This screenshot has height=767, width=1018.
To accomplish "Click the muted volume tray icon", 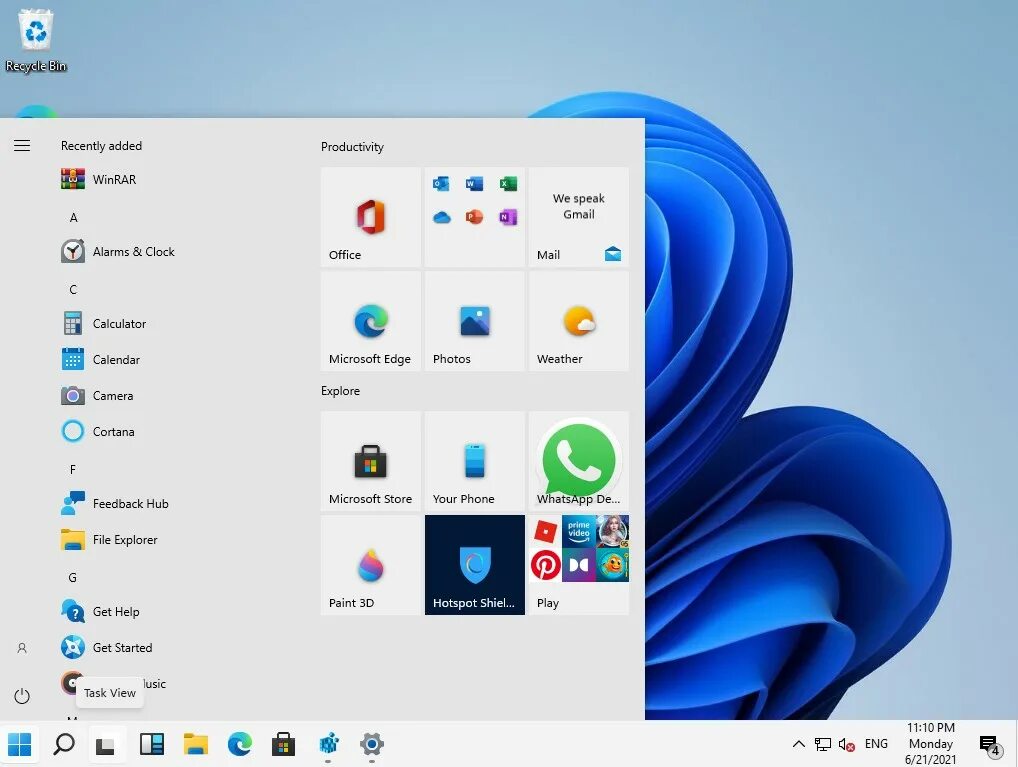I will click(x=847, y=744).
